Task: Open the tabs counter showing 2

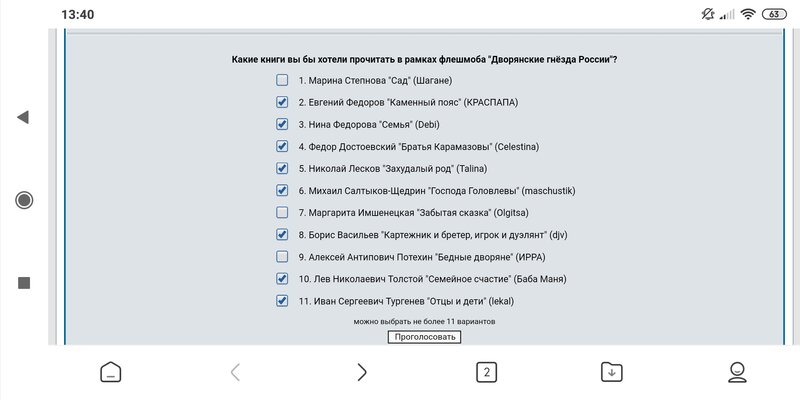Action: click(x=486, y=372)
